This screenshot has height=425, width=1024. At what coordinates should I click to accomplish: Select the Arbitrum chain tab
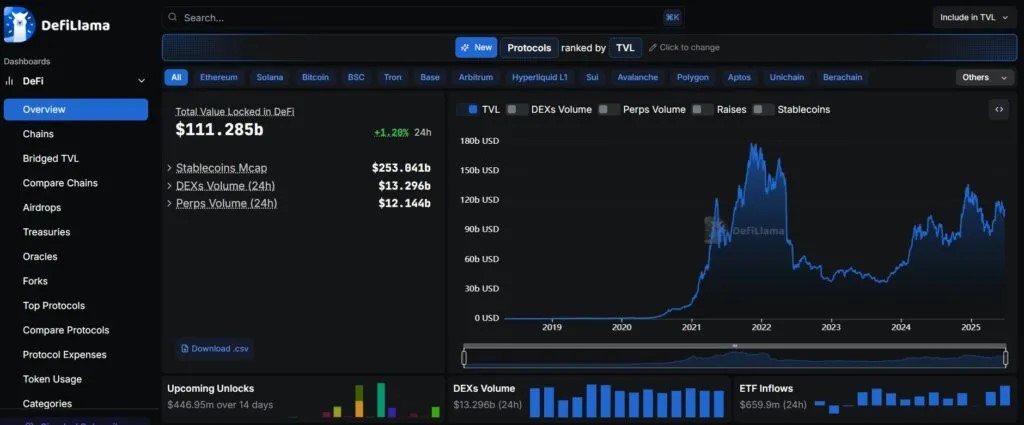click(x=475, y=77)
